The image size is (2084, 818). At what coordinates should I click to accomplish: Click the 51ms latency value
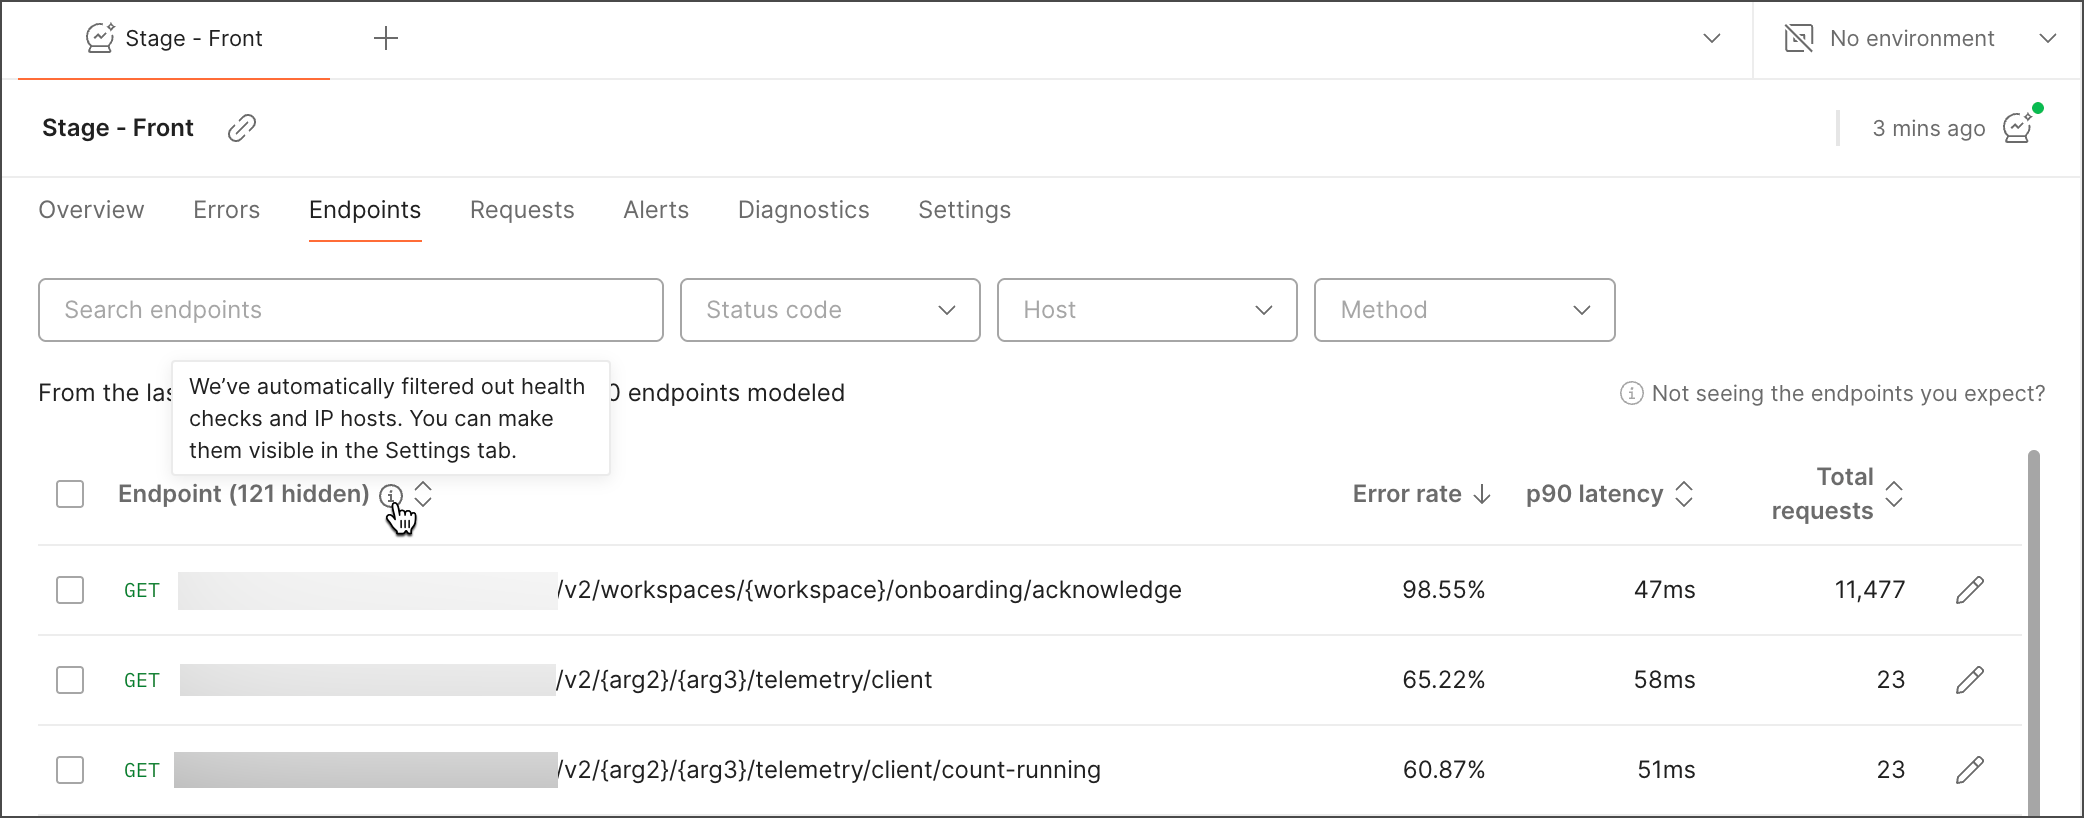pos(1666,770)
